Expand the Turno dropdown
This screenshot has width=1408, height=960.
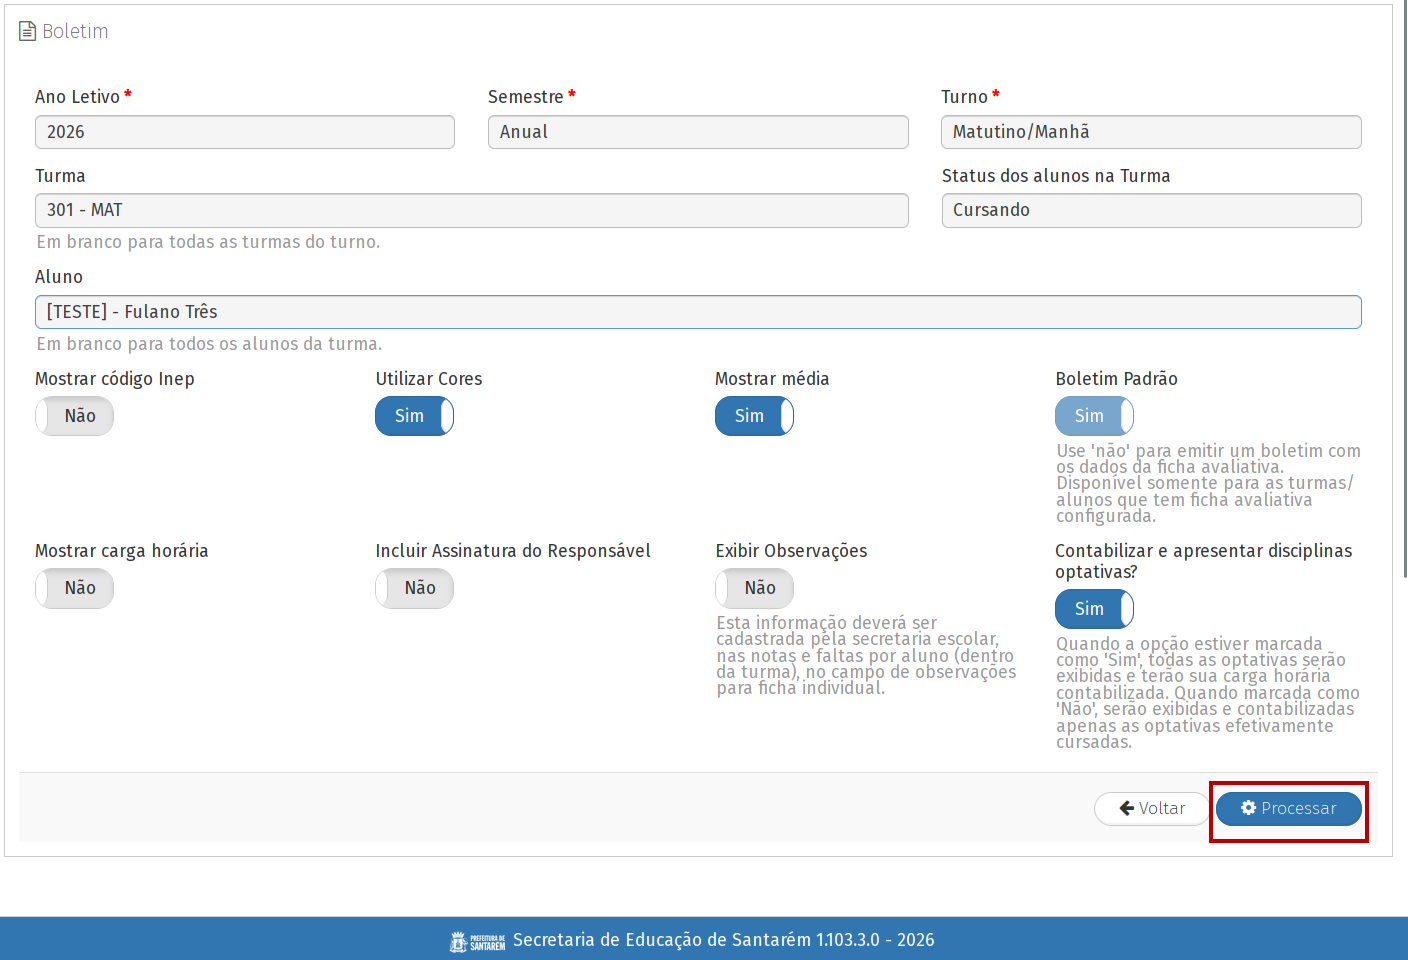point(1150,132)
